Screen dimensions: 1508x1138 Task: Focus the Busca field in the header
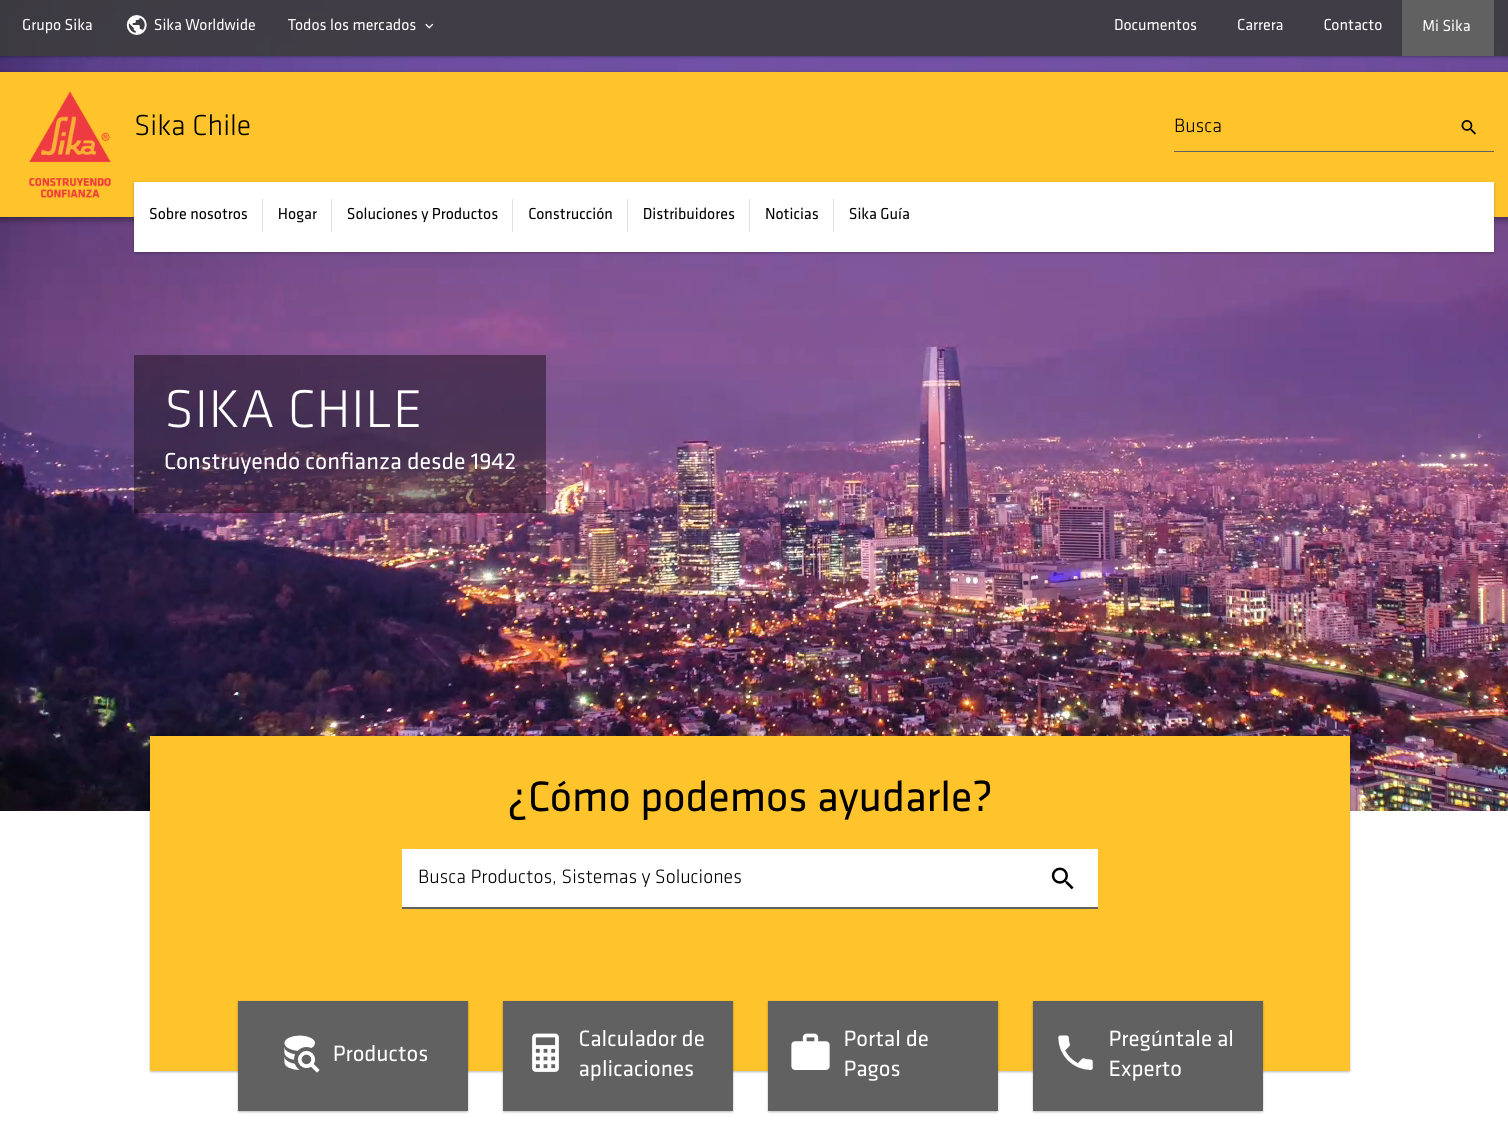tap(1310, 127)
